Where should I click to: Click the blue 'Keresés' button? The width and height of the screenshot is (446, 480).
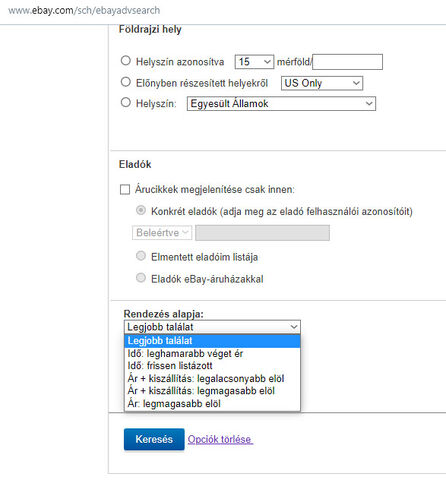(x=154, y=439)
